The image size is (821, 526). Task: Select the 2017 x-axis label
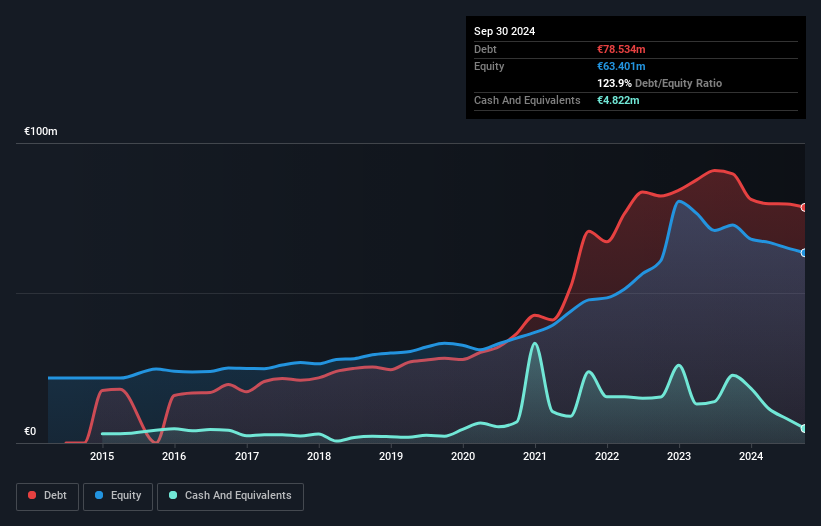click(247, 456)
